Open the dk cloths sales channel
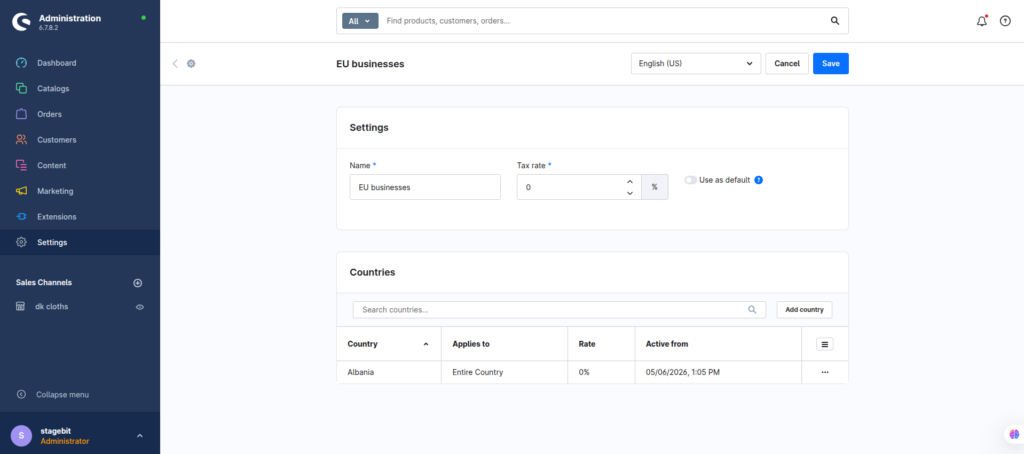Screen dimensions: 1024x454 52,306
